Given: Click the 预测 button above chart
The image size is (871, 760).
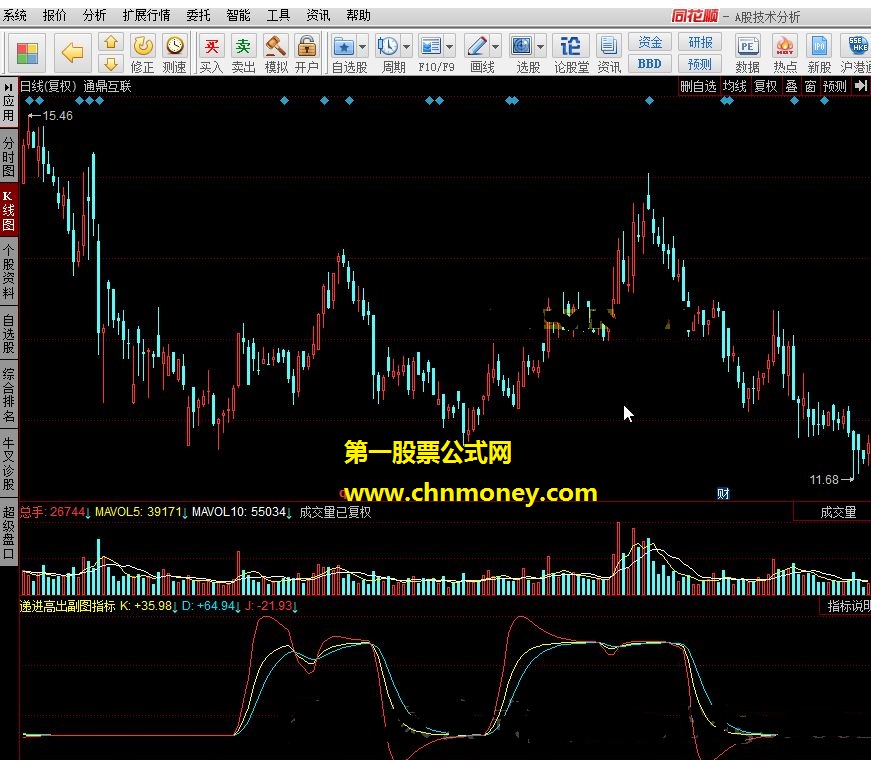Looking at the screenshot, I should tap(834, 86).
